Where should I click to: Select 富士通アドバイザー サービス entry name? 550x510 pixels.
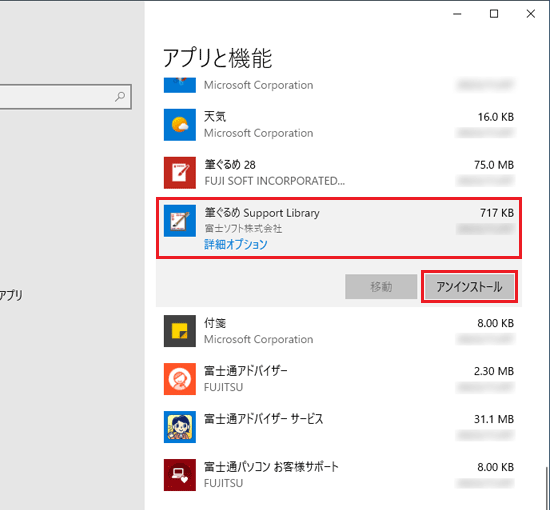pyautogui.click(x=263, y=419)
